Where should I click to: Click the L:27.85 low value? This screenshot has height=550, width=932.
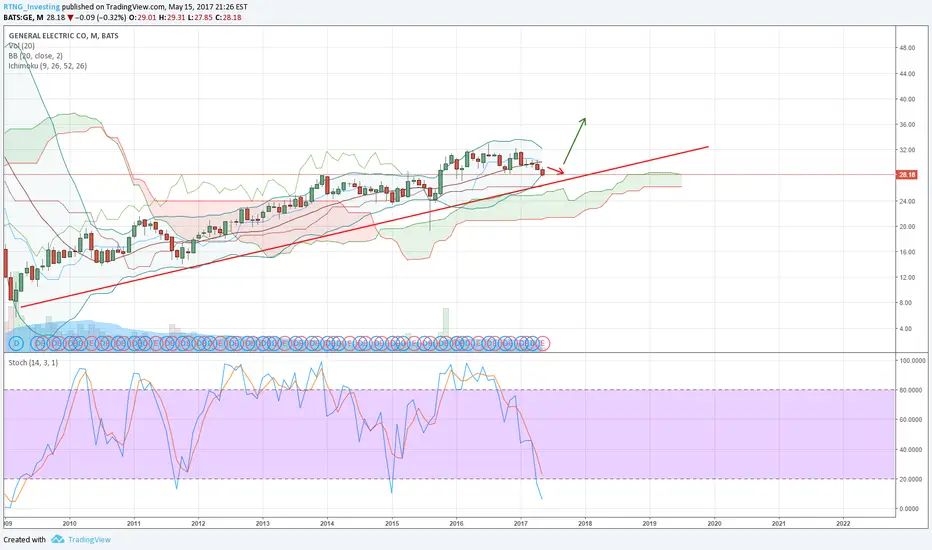pyautogui.click(x=200, y=17)
